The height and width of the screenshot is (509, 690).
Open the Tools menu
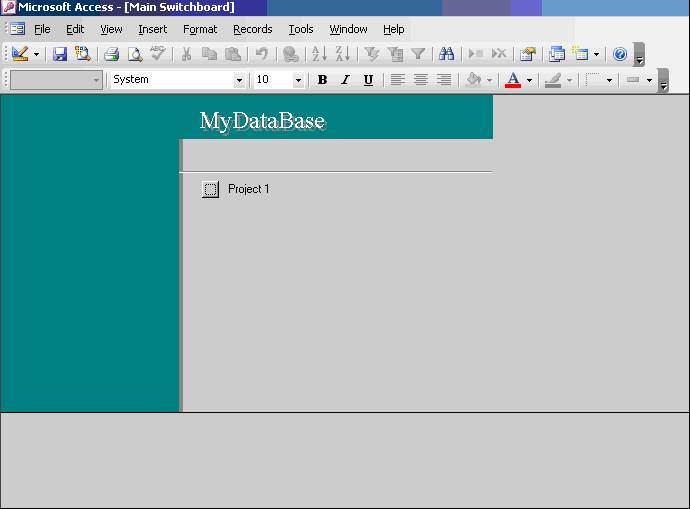(301, 29)
